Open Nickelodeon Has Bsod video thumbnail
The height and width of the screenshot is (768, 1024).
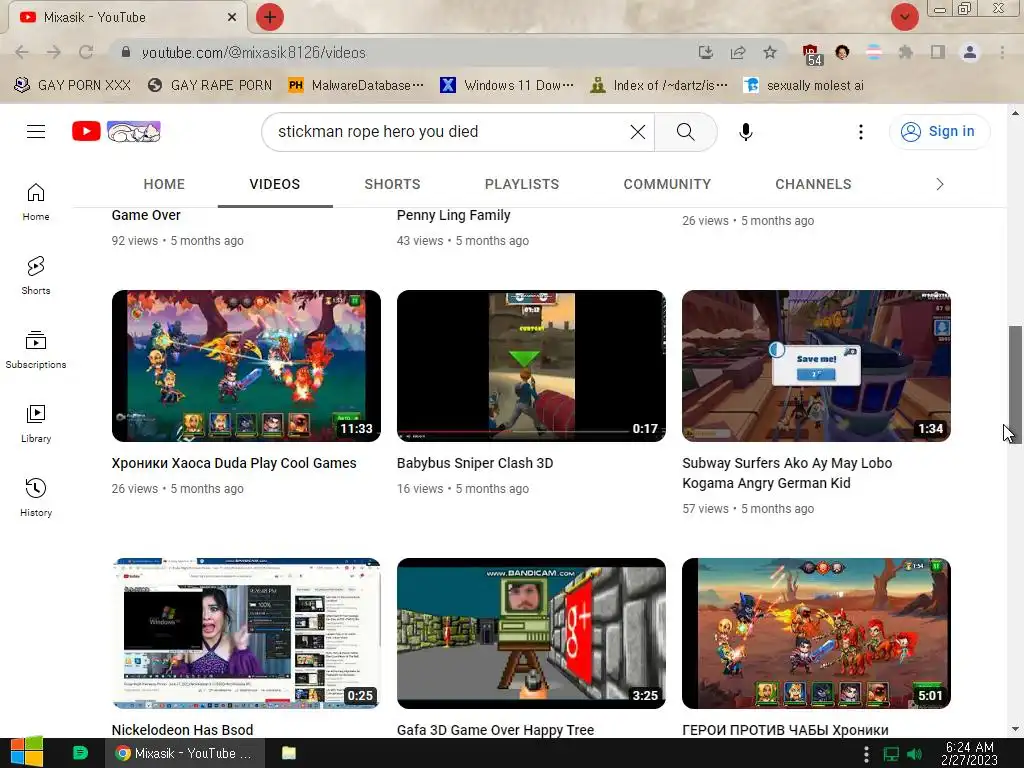pos(246,633)
